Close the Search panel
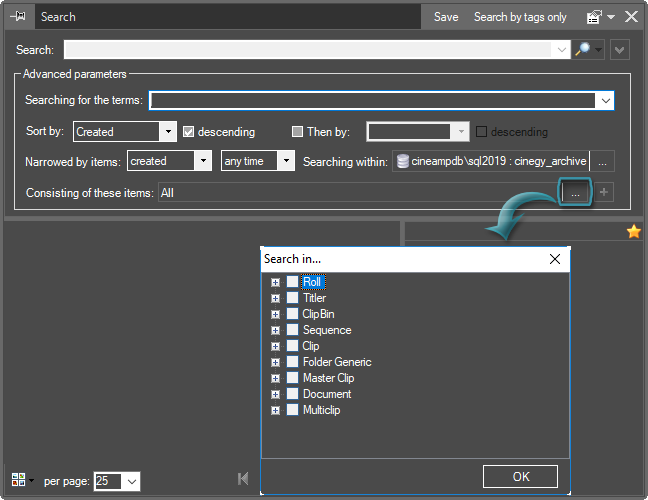Screen dimensions: 648x500 pyautogui.click(x=631, y=17)
